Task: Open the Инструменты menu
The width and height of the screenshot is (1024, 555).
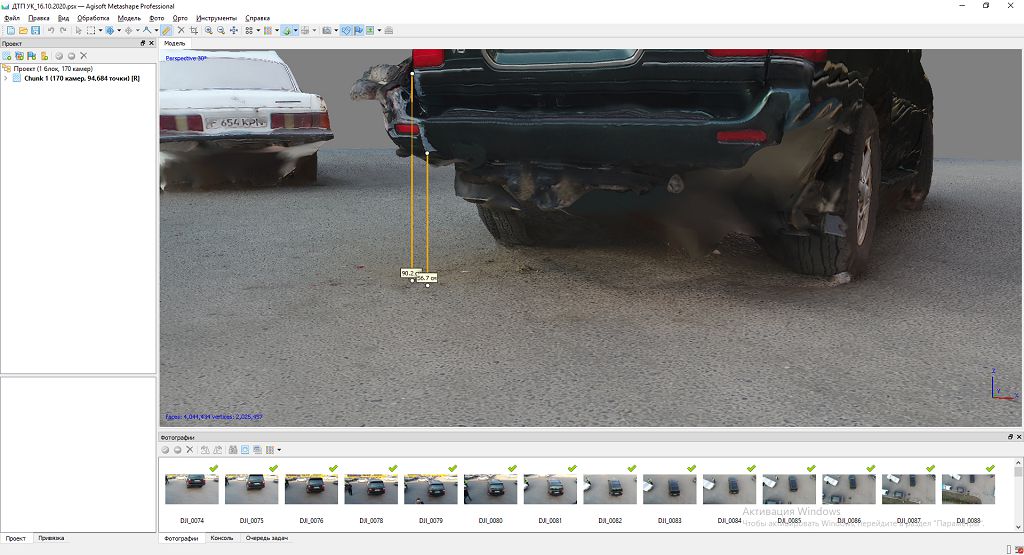Action: click(216, 18)
